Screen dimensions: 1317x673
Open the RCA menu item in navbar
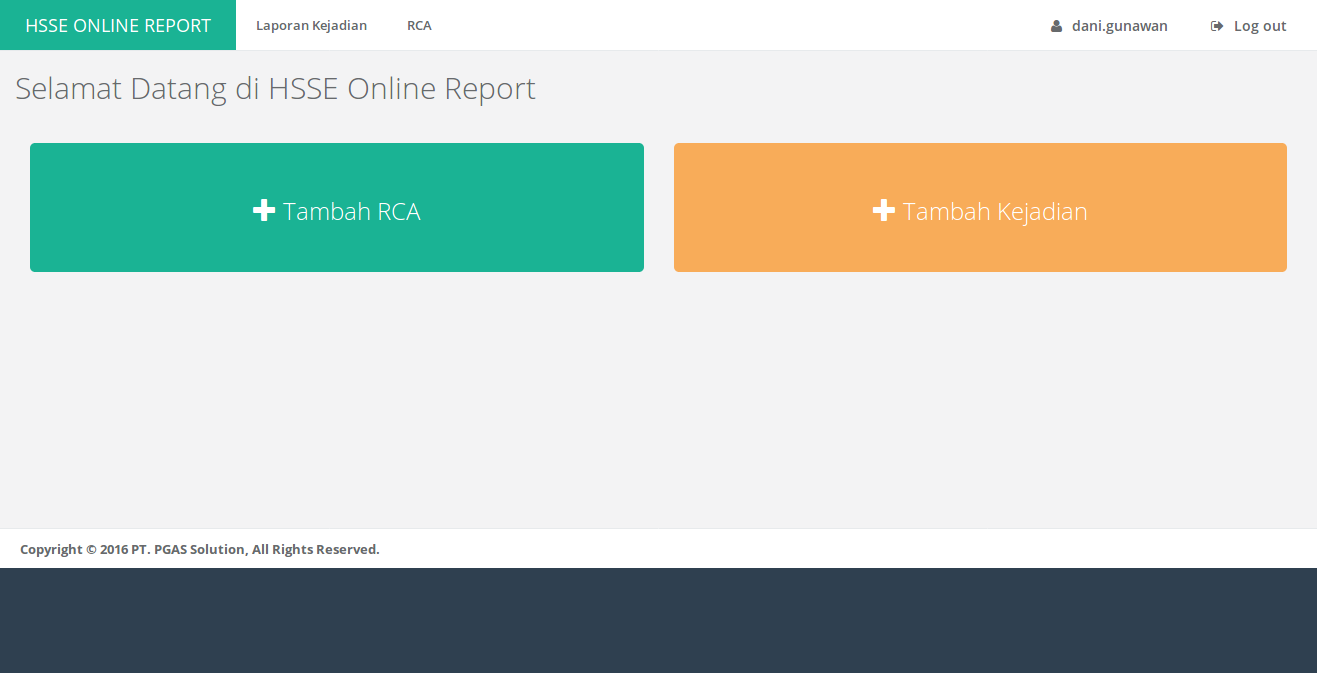419,26
